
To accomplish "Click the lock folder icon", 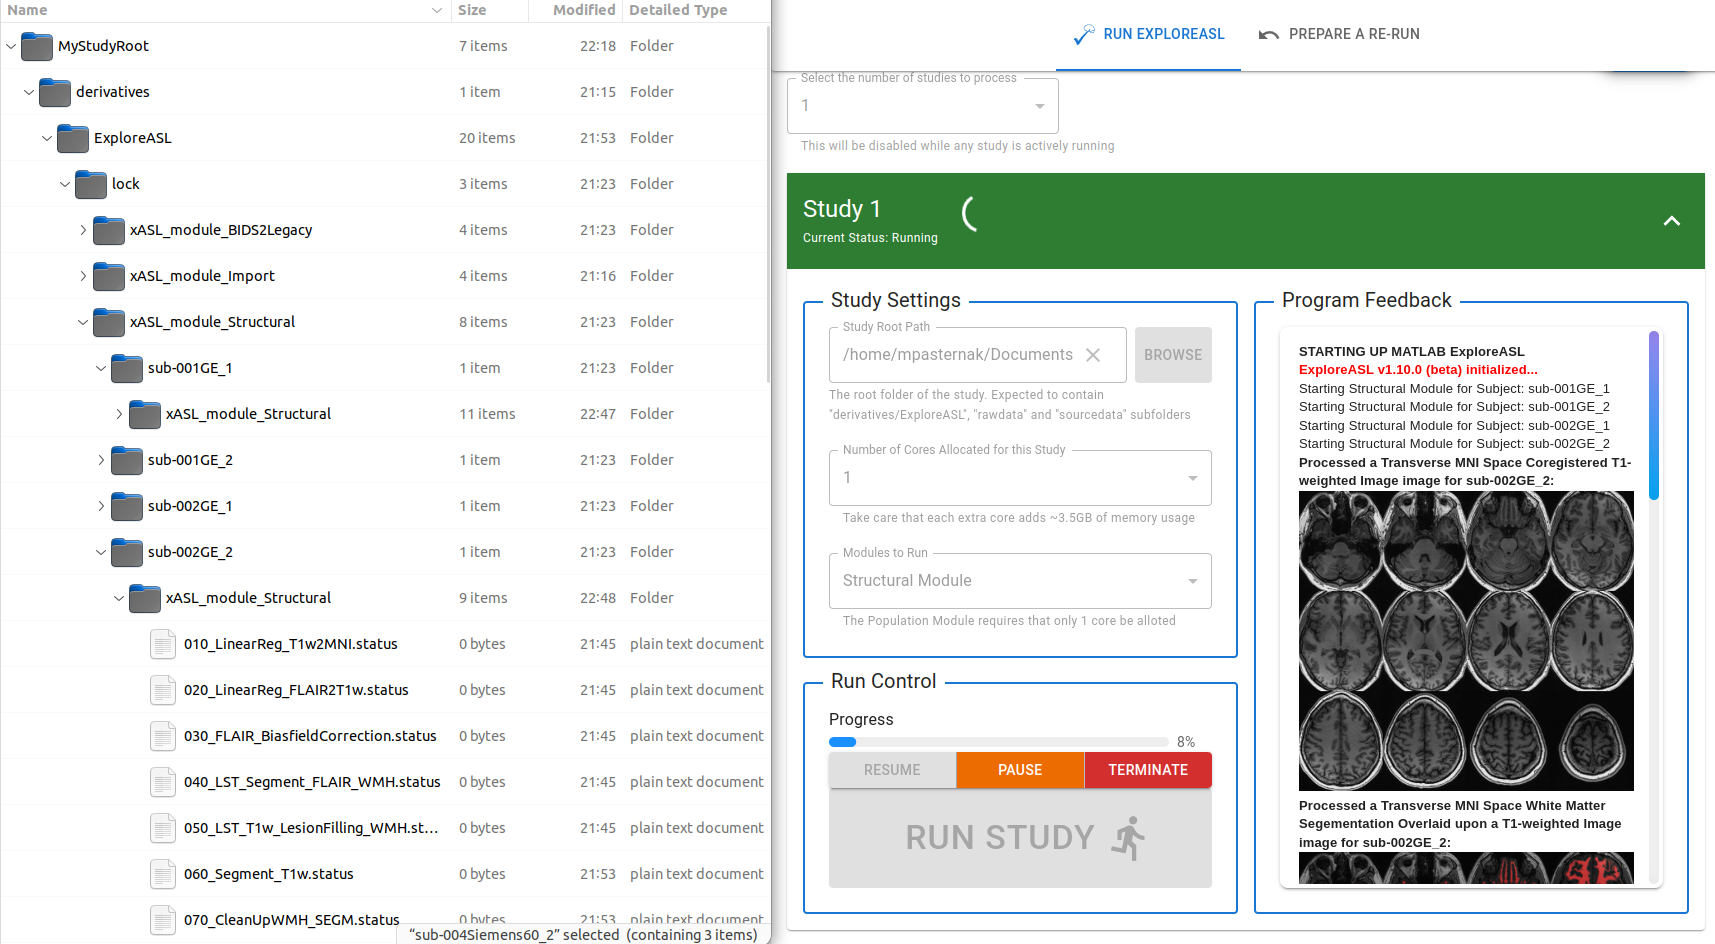I will coord(91,184).
